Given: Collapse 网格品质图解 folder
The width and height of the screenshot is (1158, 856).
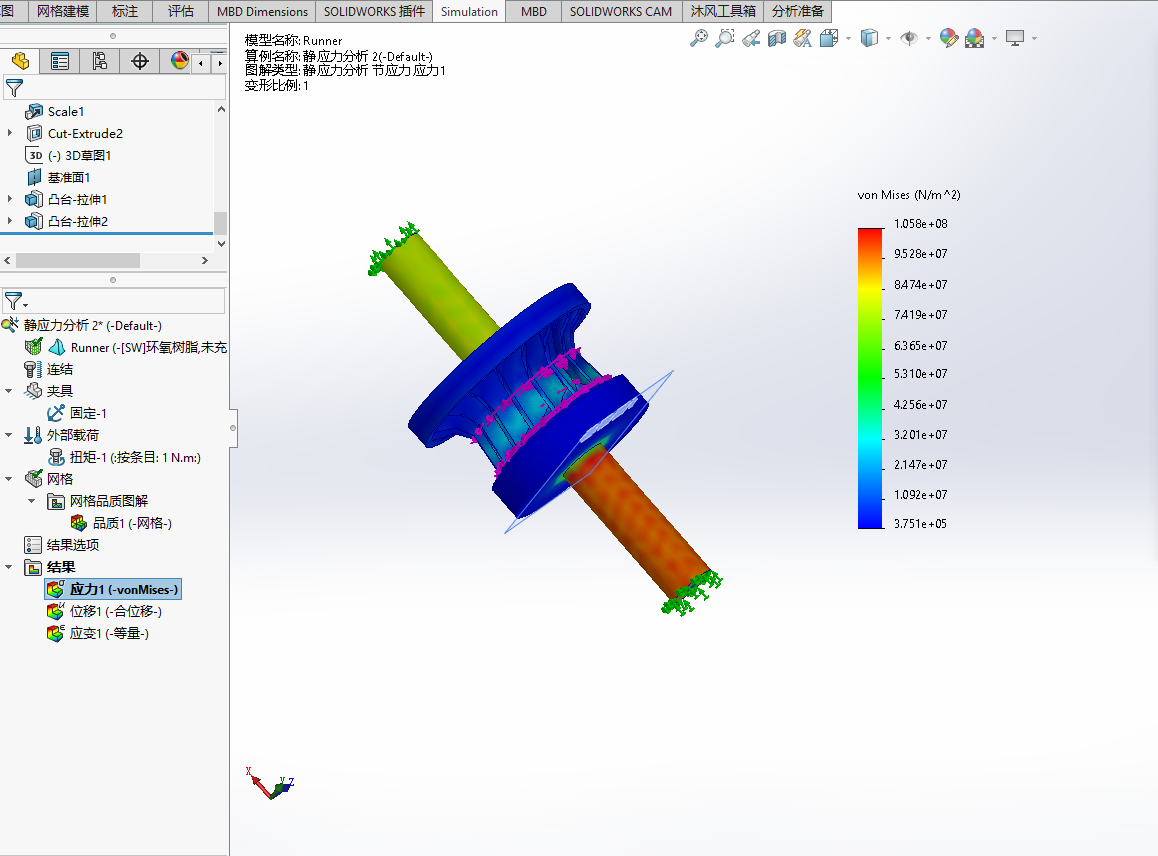Looking at the screenshot, I should click(32, 501).
